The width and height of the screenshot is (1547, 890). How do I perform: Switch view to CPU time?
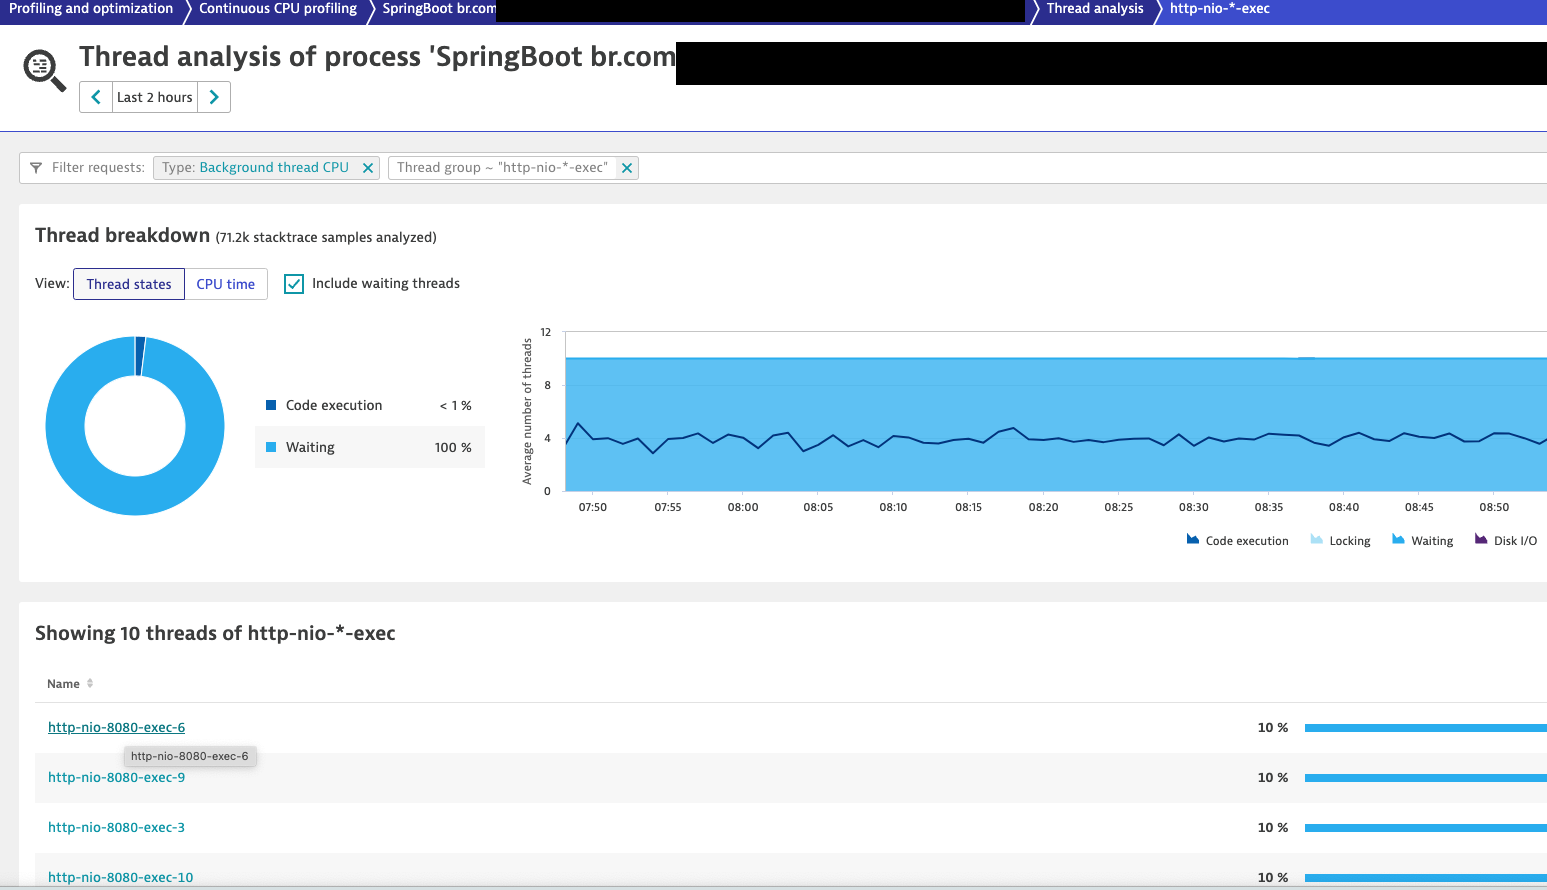tap(226, 284)
